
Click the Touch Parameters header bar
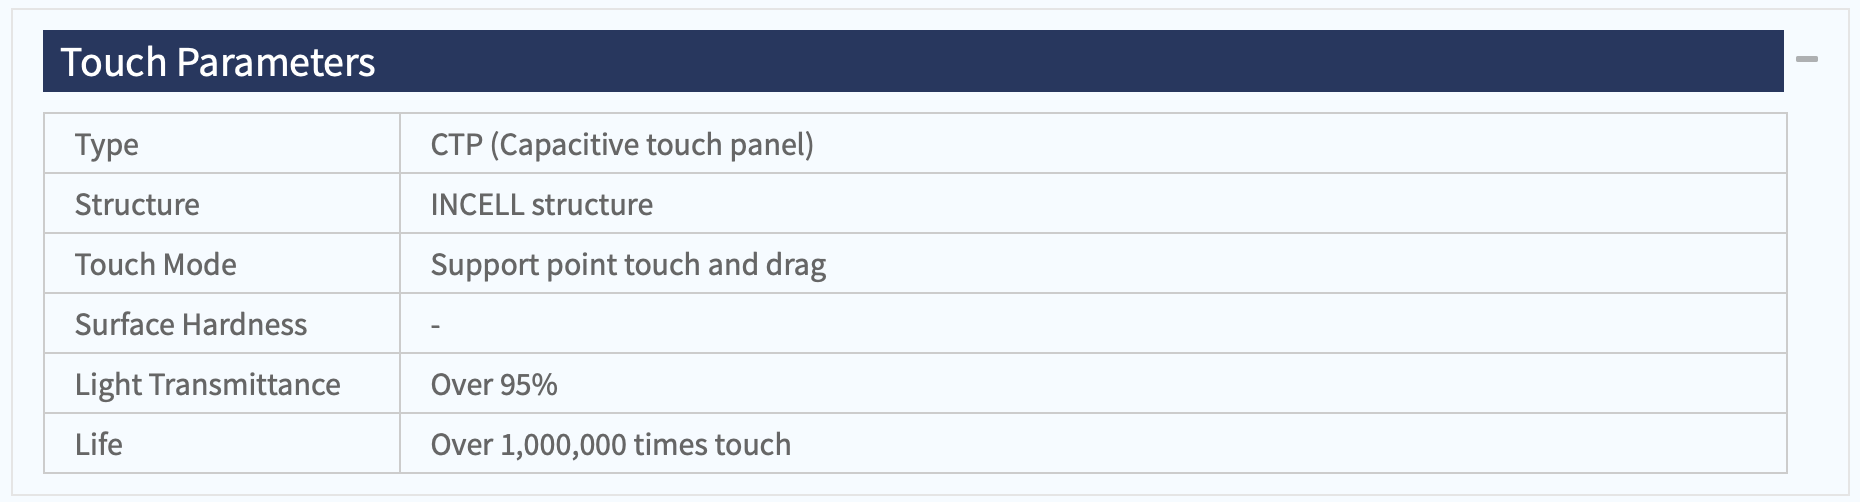point(913,61)
